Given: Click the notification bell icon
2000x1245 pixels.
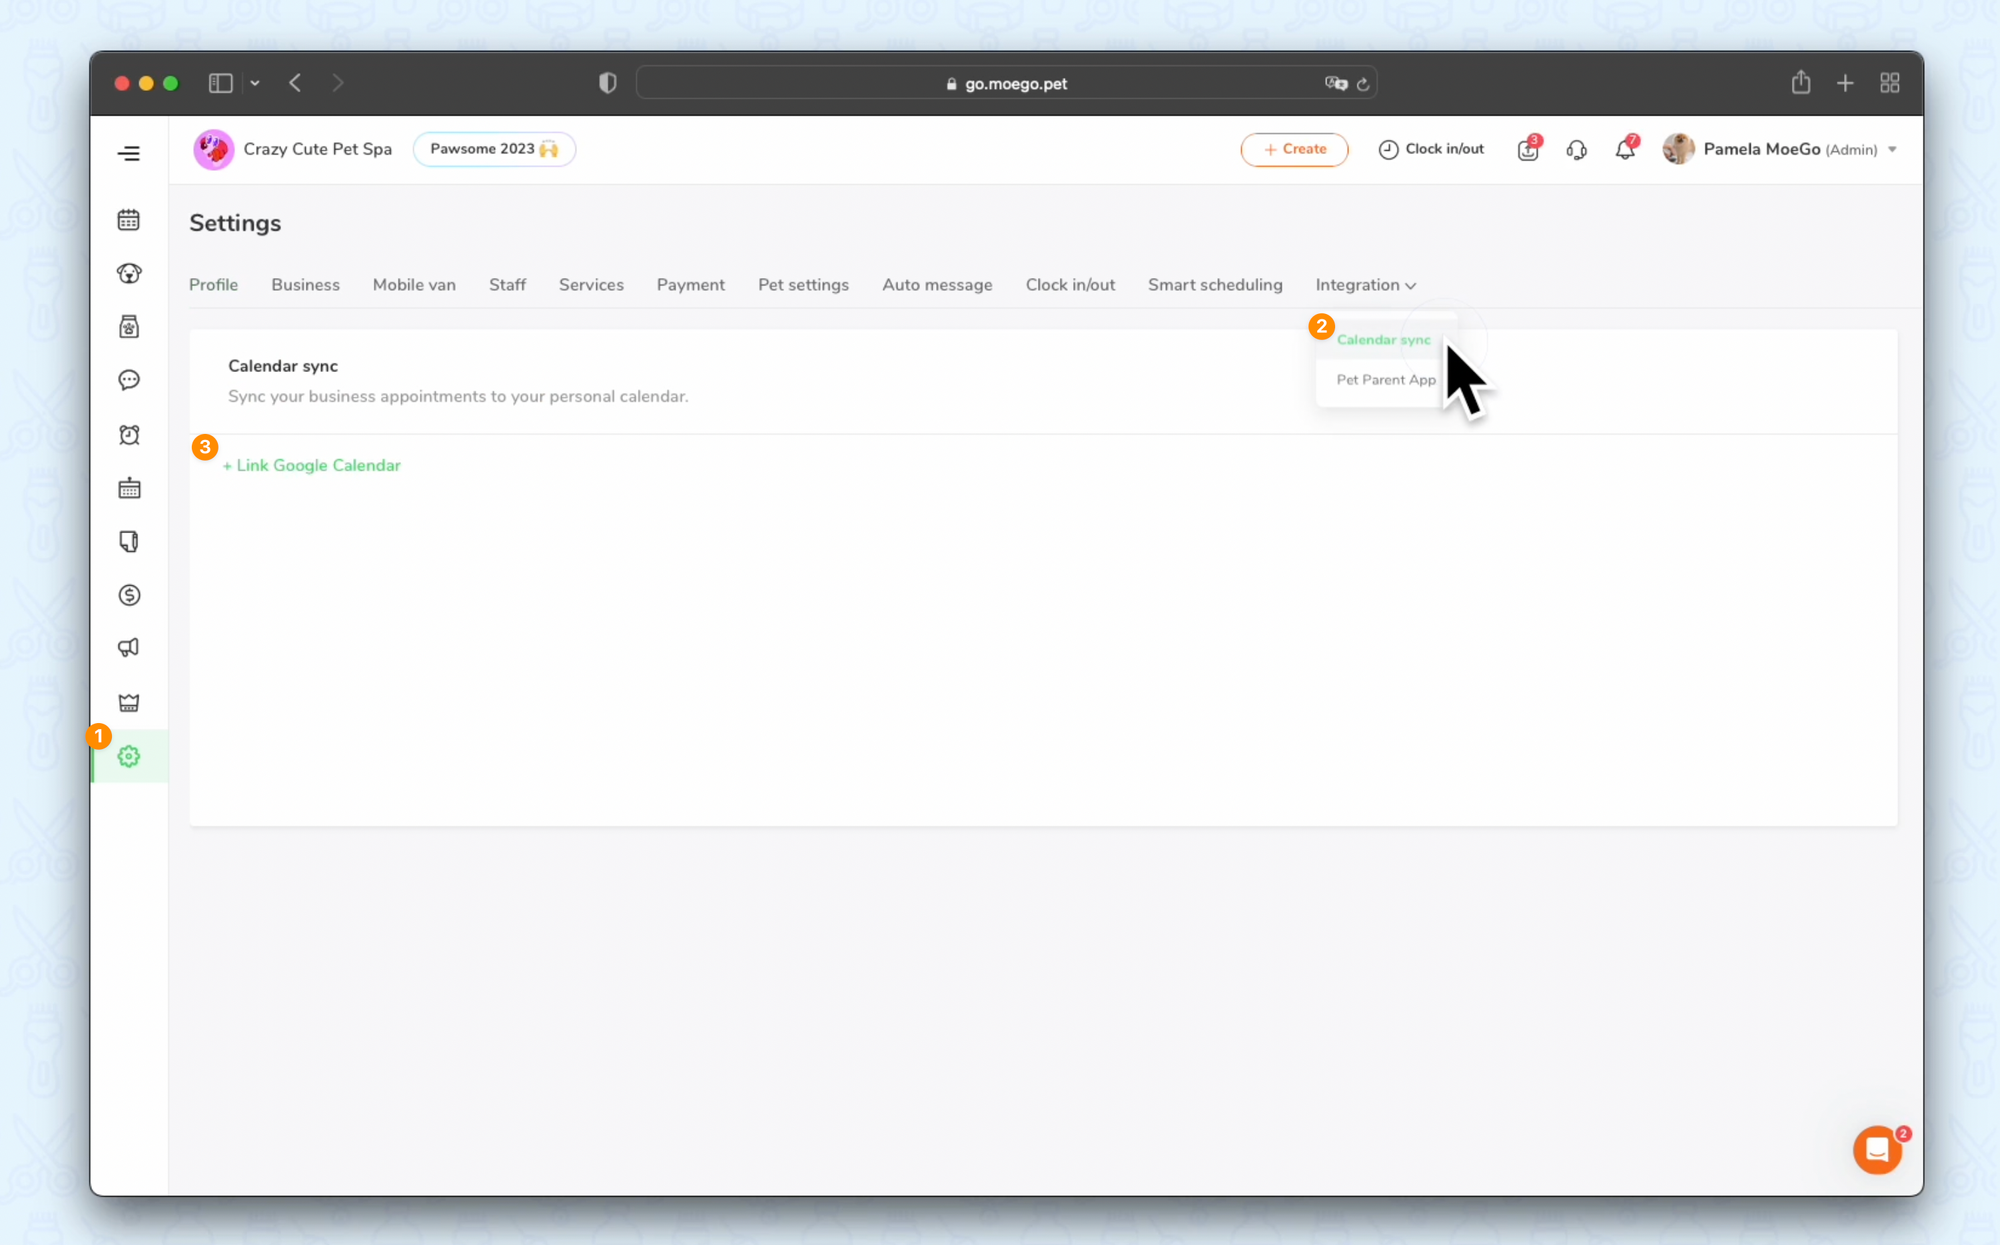Looking at the screenshot, I should click(1625, 149).
